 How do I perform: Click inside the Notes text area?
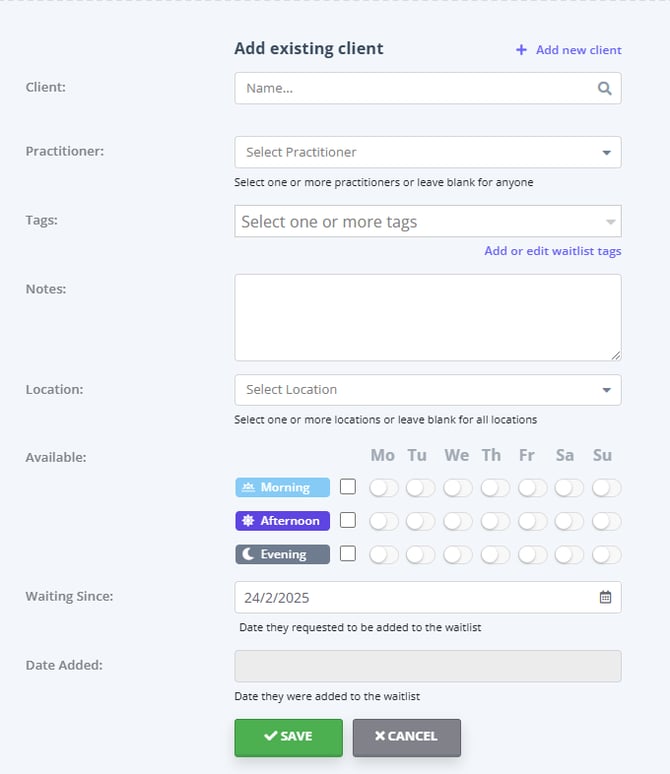point(427,317)
